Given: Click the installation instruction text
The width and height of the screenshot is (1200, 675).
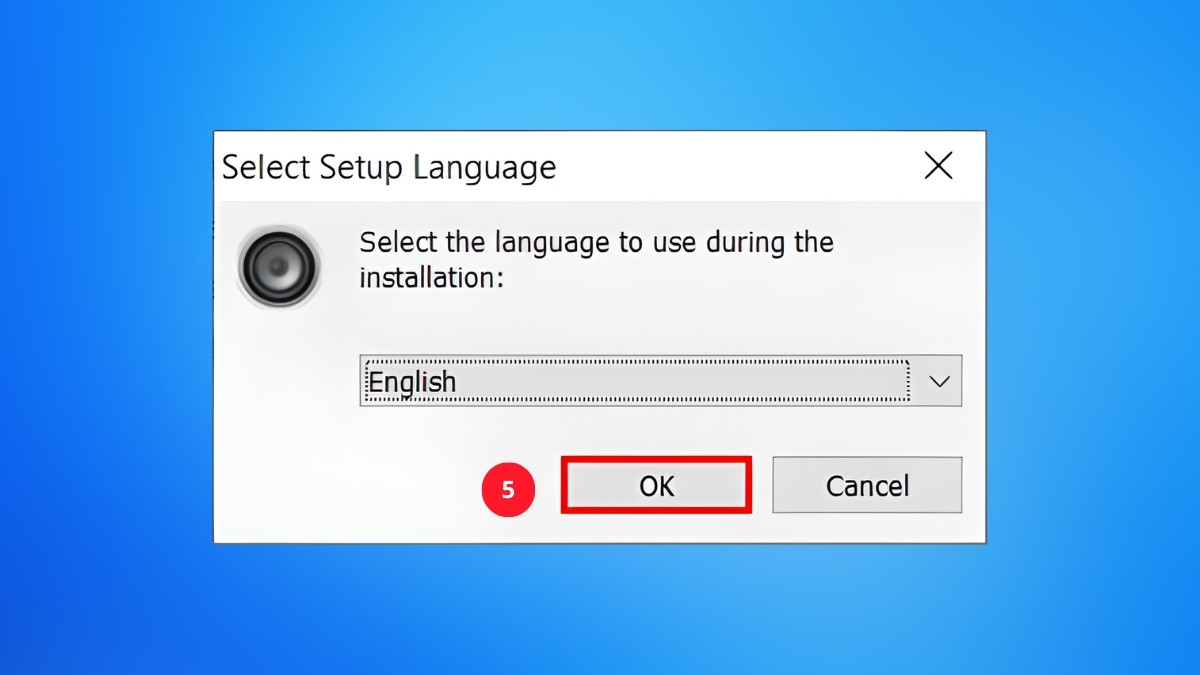Looking at the screenshot, I should pos(595,259).
